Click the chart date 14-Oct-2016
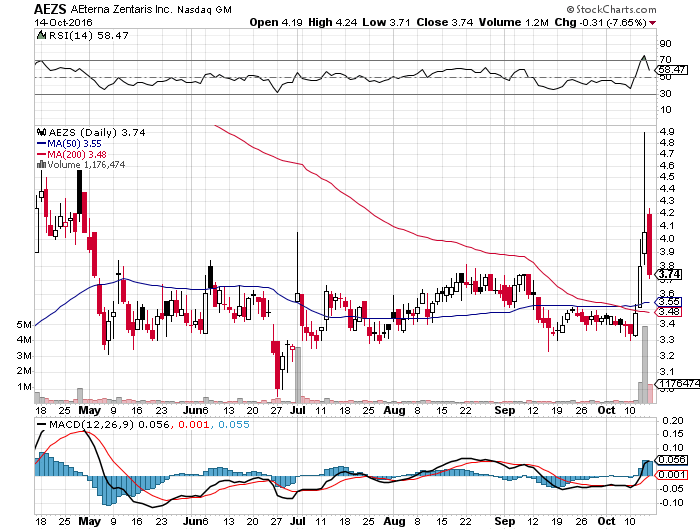This screenshot has height=530, width=700. click(x=63, y=22)
